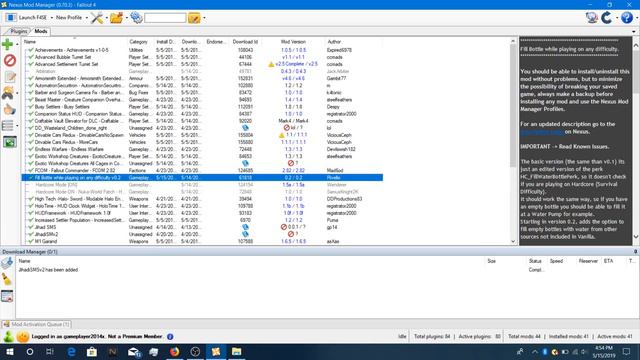The height and width of the screenshot is (360, 640).
Task: Click the blue info icon after Premium Member
Action: (170, 336)
